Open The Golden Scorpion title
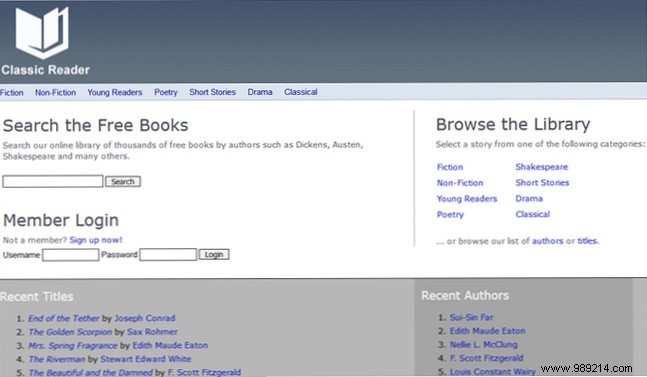Image resolution: width=647 pixels, height=377 pixels. (x=70, y=332)
